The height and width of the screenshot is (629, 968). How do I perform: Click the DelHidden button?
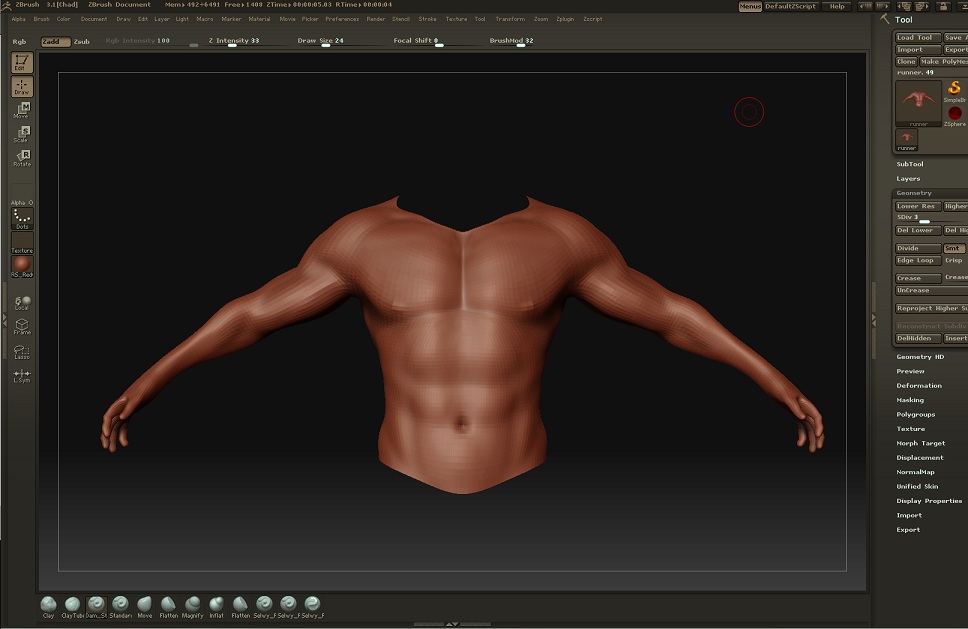(x=918, y=338)
